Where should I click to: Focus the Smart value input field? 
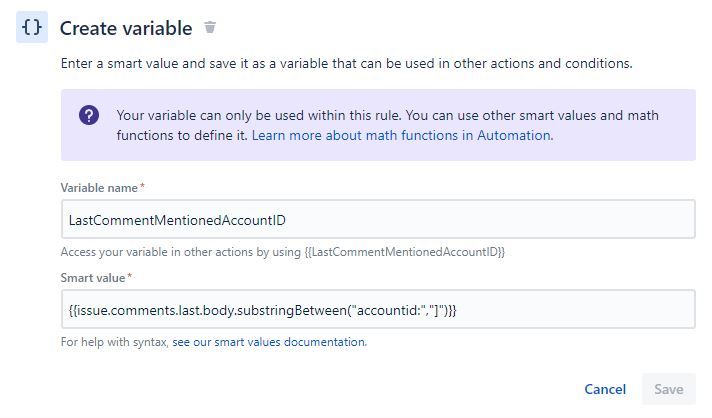[378, 310]
